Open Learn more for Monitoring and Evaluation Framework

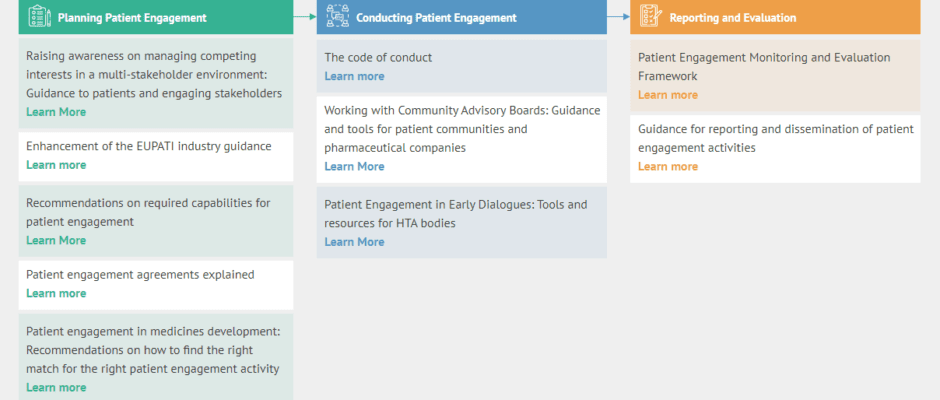click(668, 95)
